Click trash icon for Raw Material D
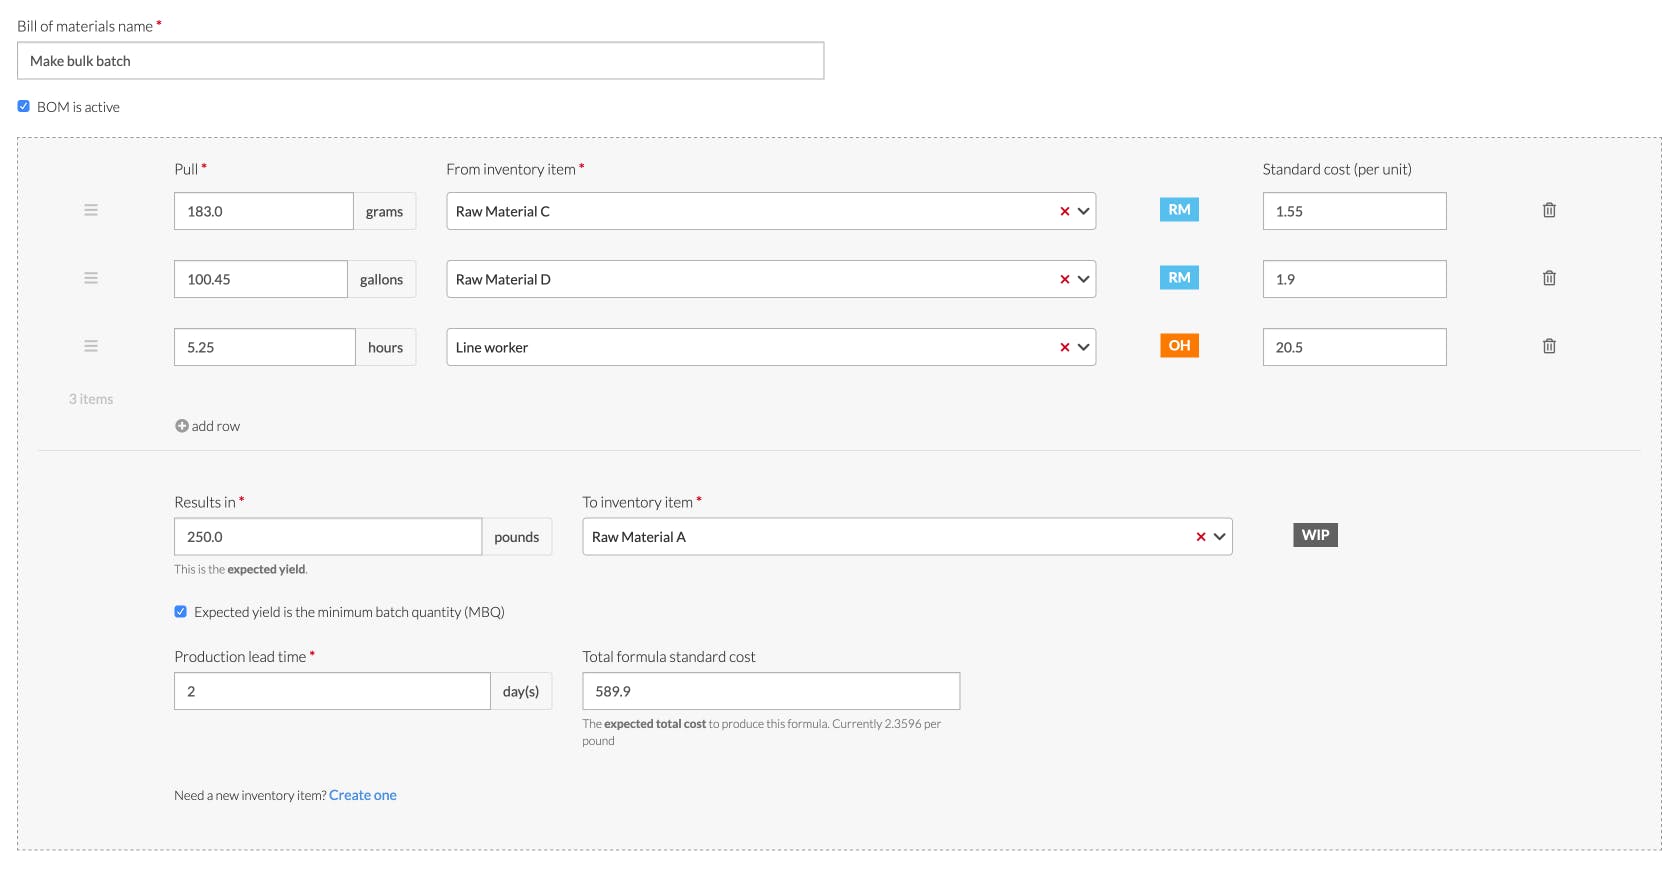 click(x=1549, y=278)
